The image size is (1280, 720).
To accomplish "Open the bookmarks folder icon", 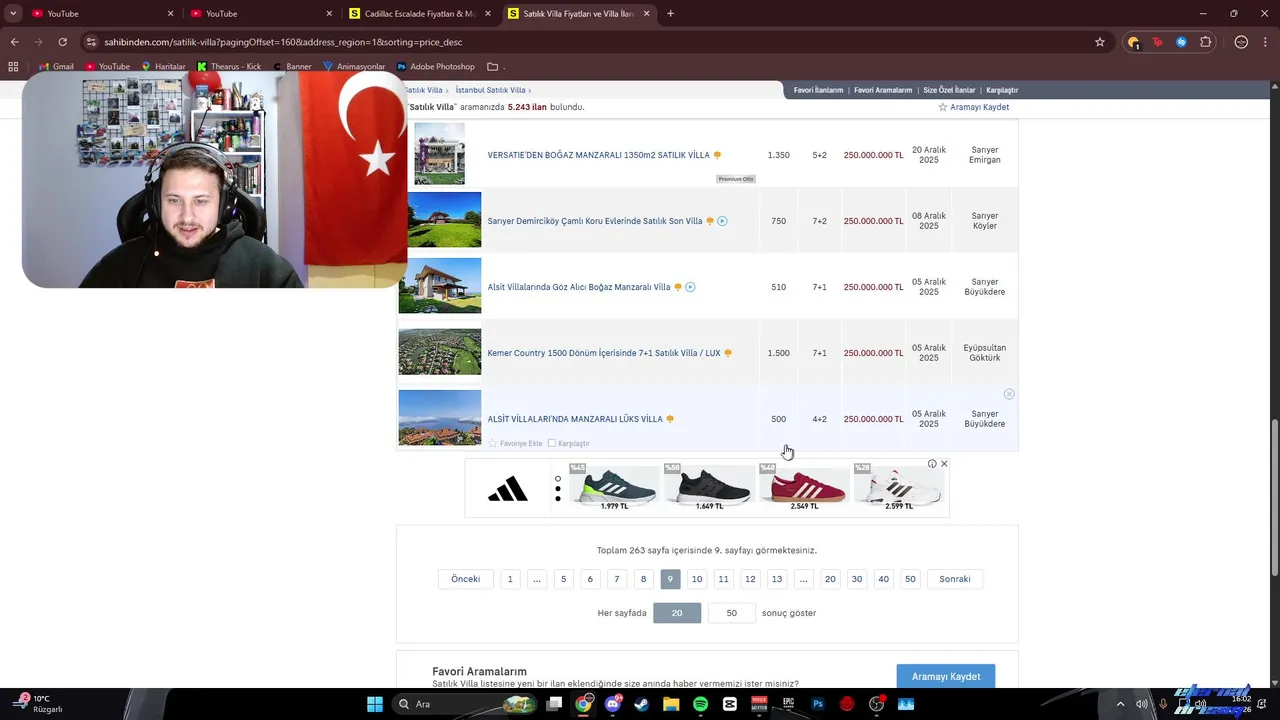I will pos(492,66).
